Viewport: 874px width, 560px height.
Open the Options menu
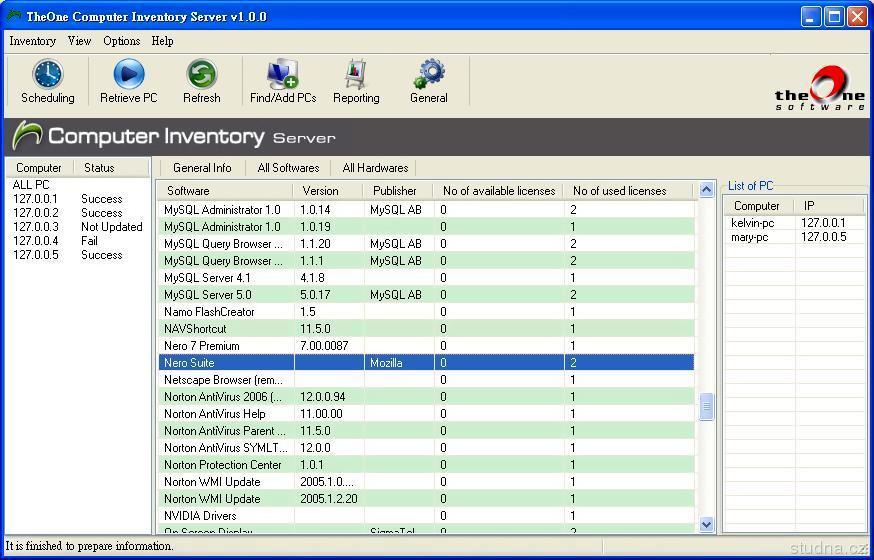(121, 41)
